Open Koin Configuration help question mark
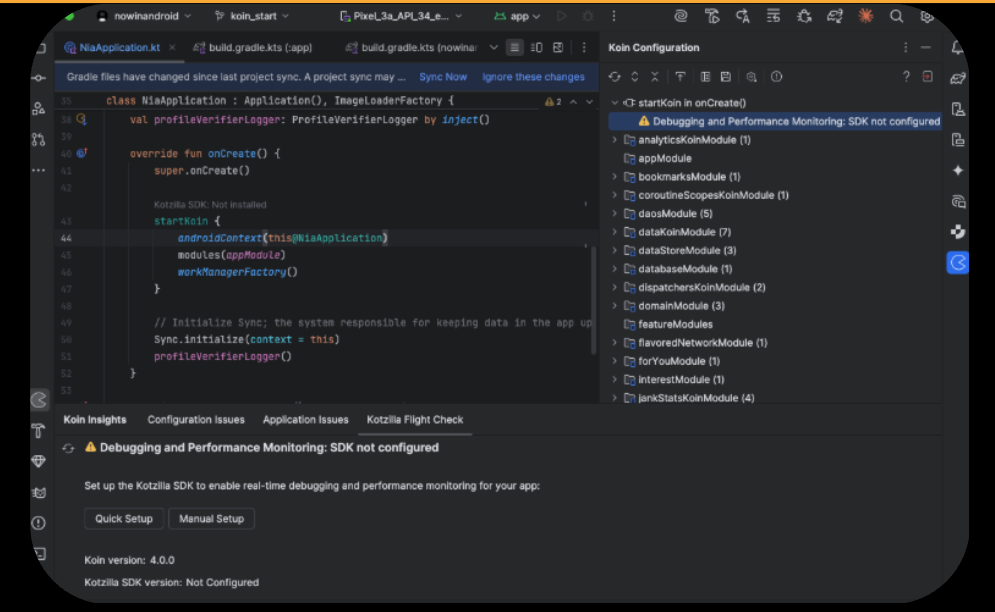Screen dimensions: 995x612 tap(906, 77)
